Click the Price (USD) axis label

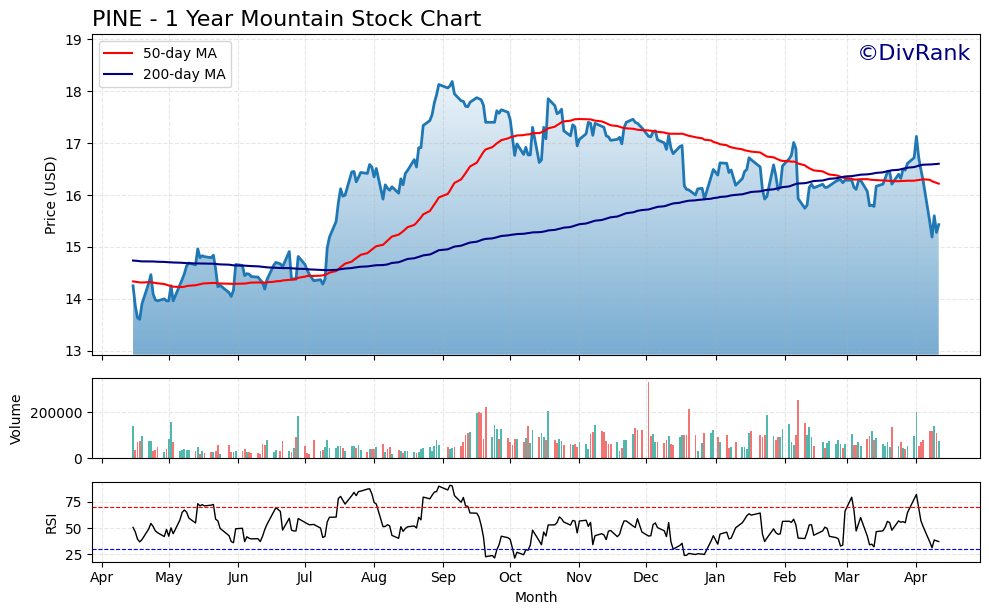(50, 196)
